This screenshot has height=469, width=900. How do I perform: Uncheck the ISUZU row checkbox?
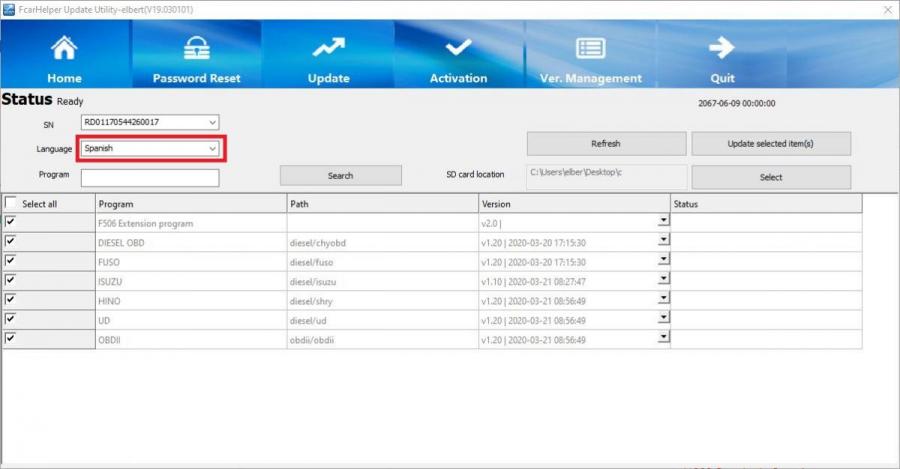click(11, 280)
